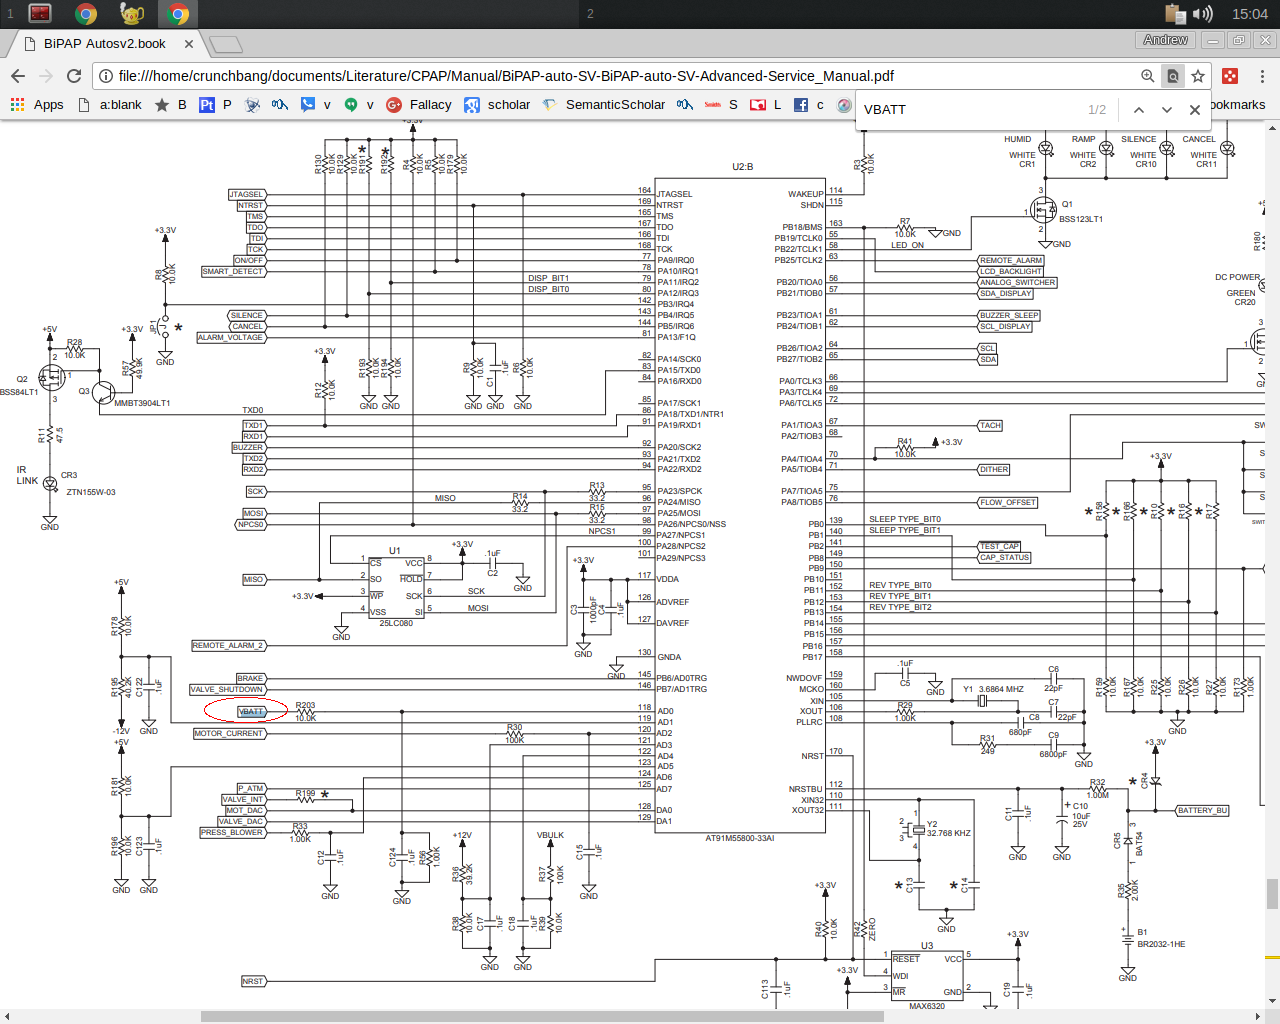The height and width of the screenshot is (1024, 1280).
Task: Open the Fallacy bookmark
Action: click(419, 105)
